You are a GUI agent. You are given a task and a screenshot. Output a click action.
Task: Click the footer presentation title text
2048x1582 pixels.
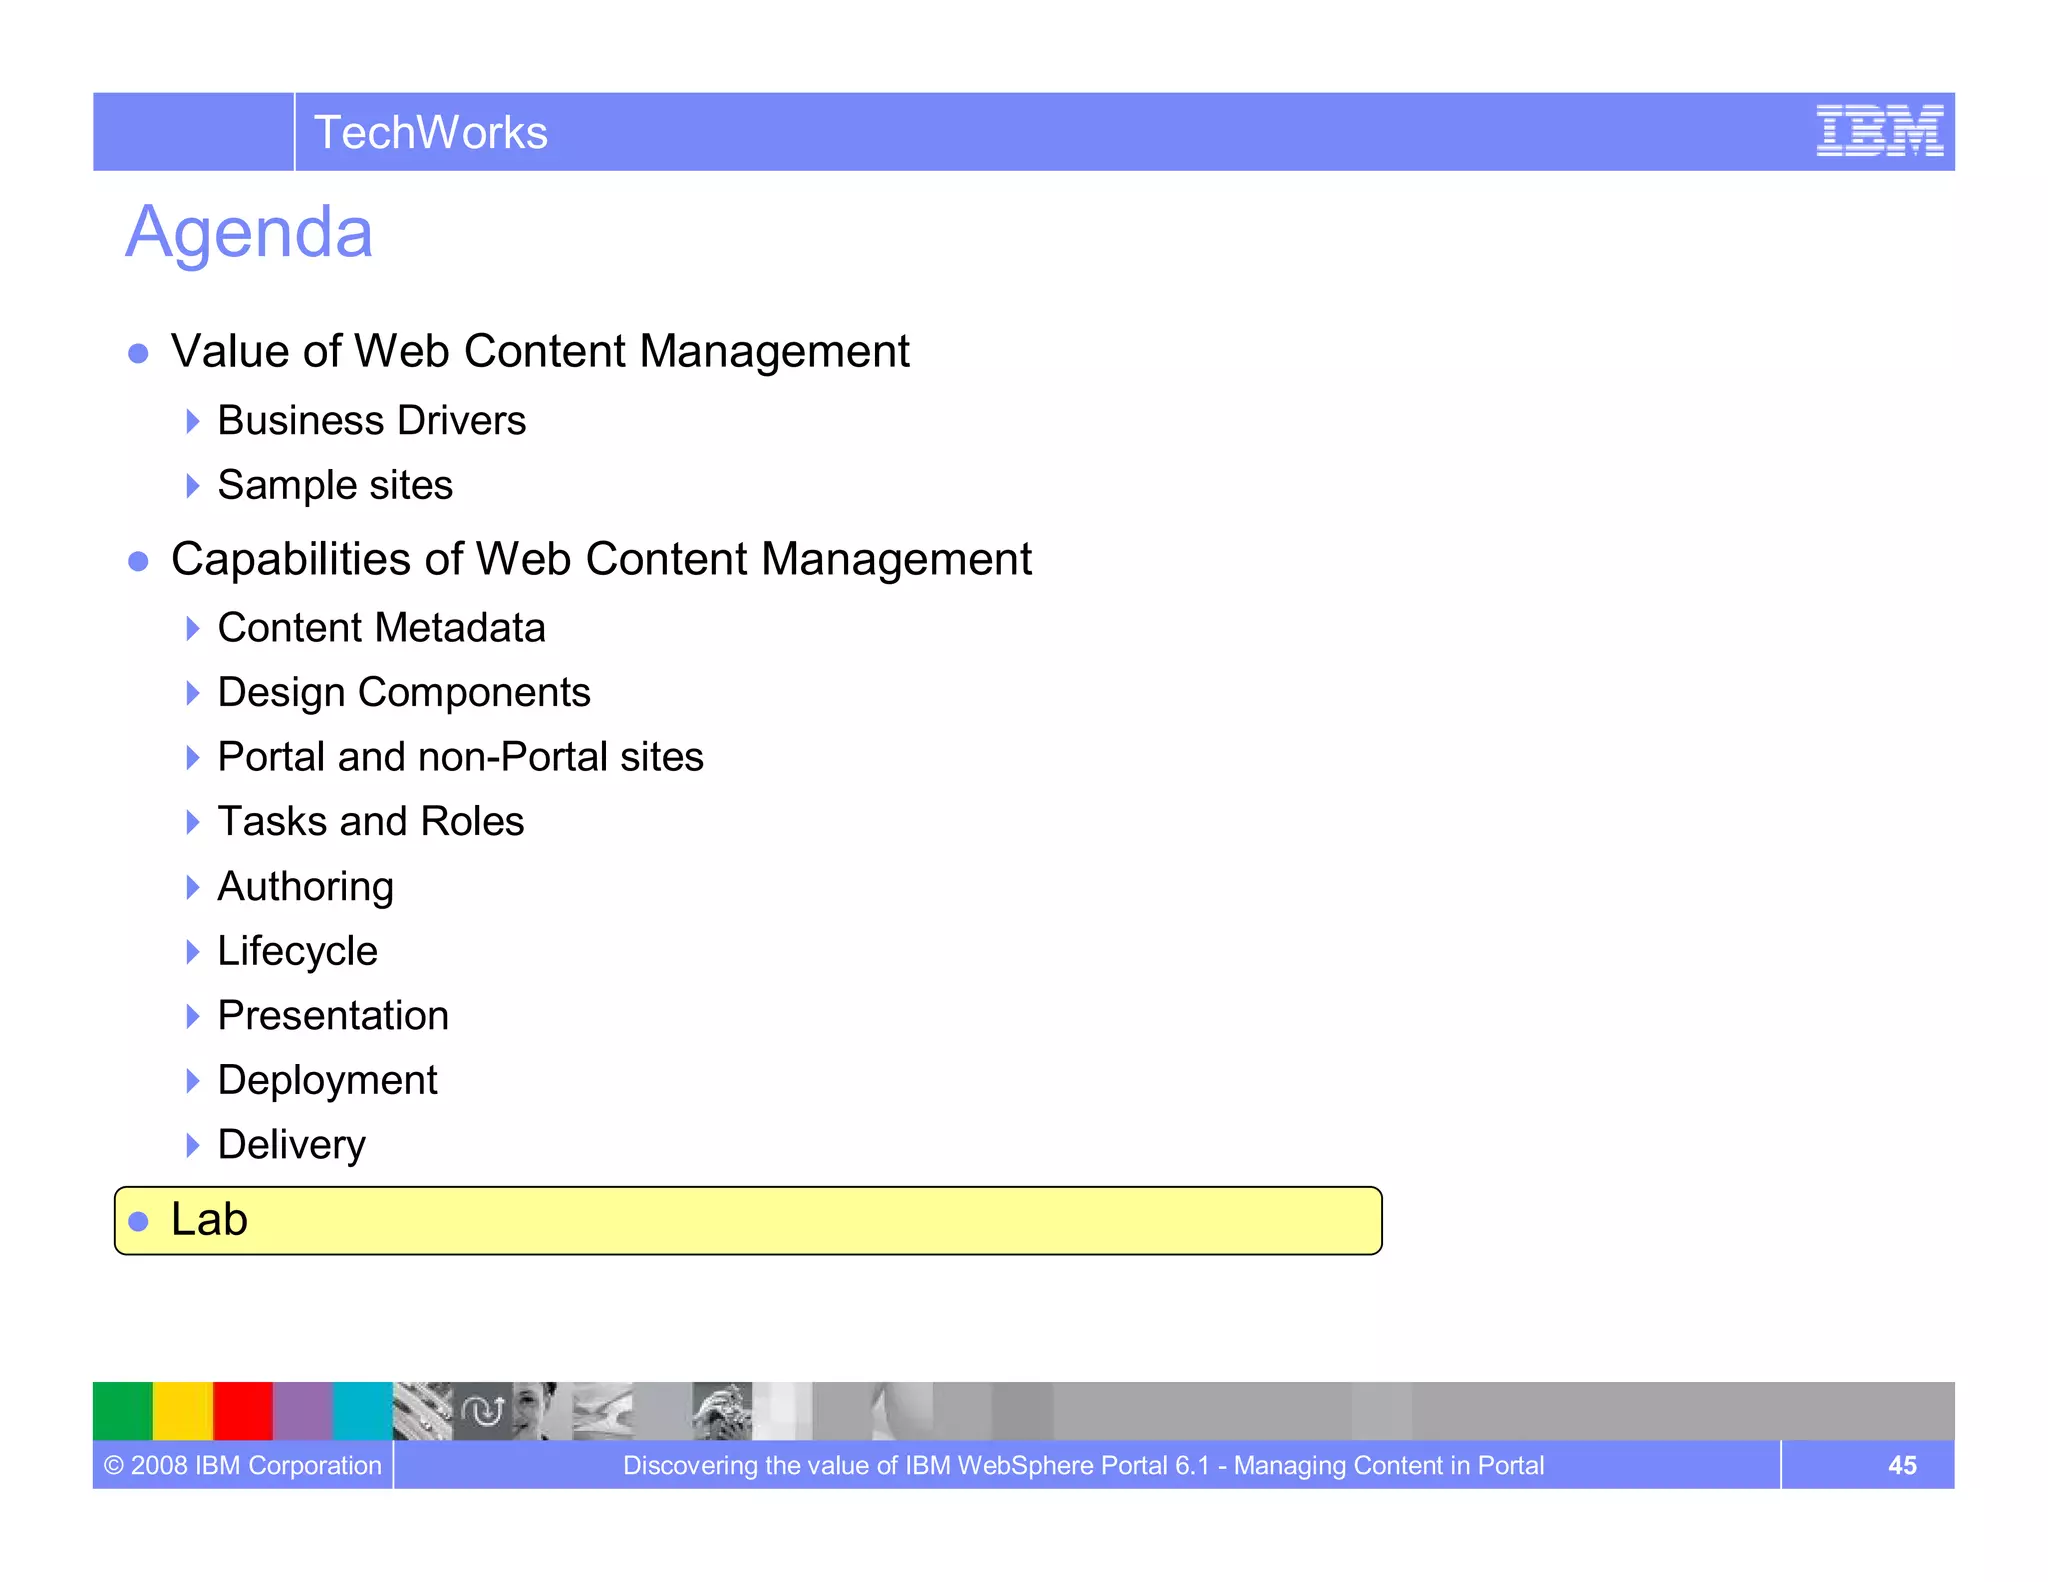(x=1083, y=1466)
